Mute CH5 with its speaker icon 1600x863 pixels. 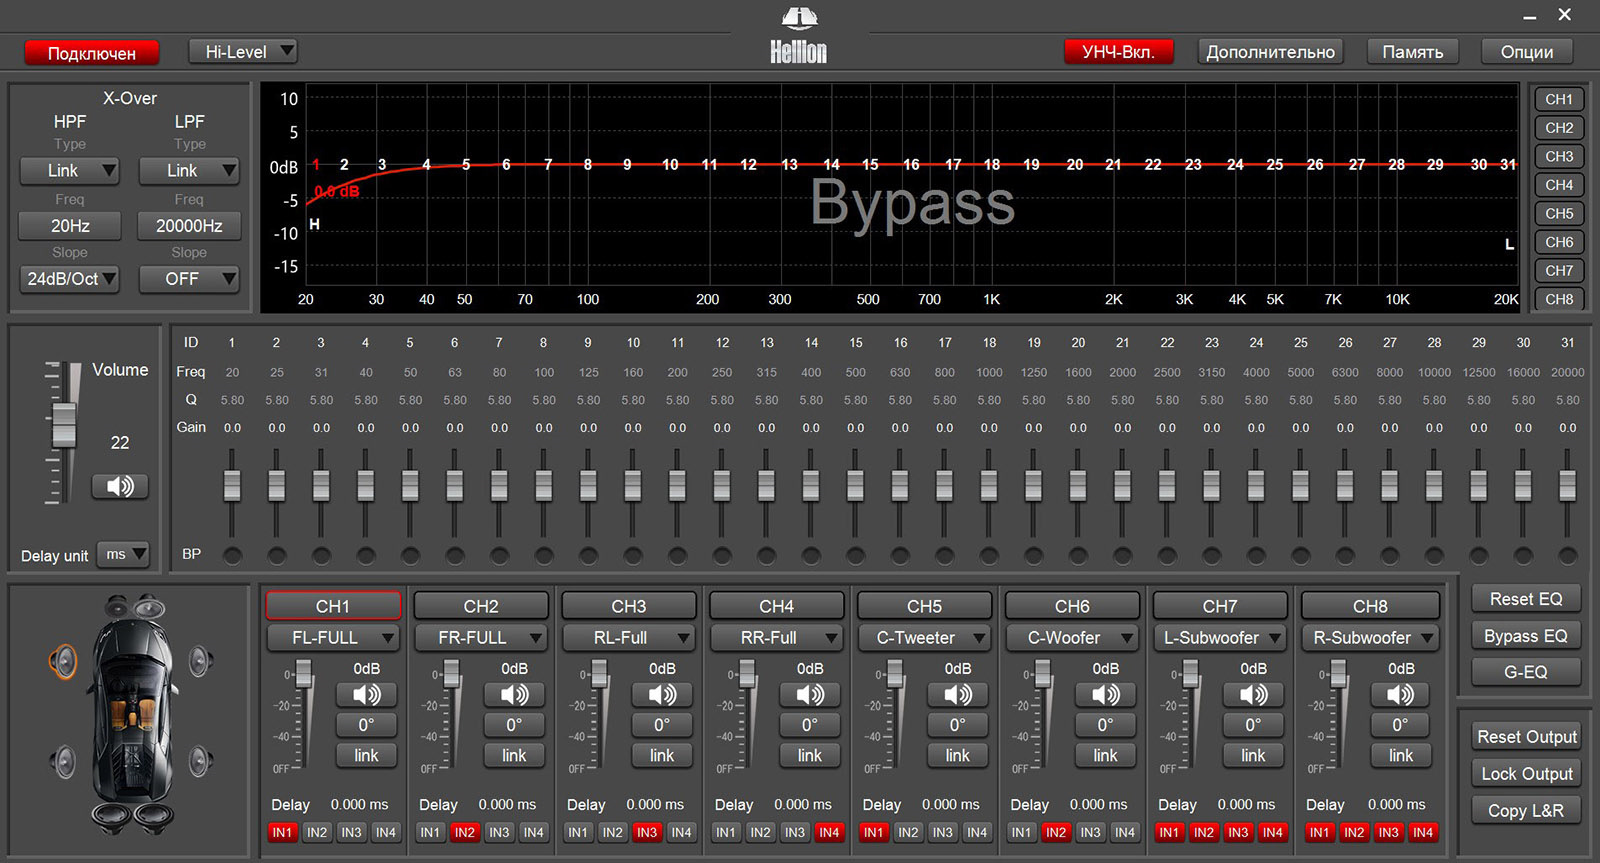[x=958, y=694]
